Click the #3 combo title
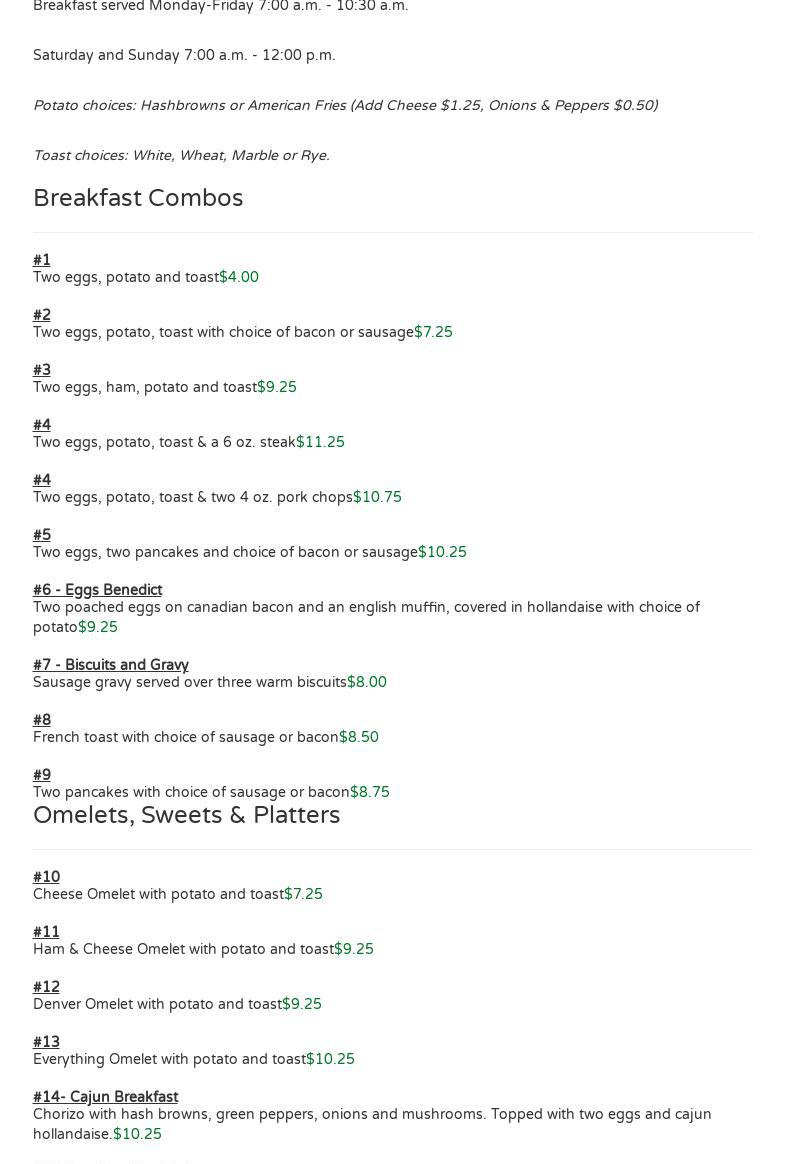Image resolution: width=785 pixels, height=1164 pixels. (x=42, y=370)
